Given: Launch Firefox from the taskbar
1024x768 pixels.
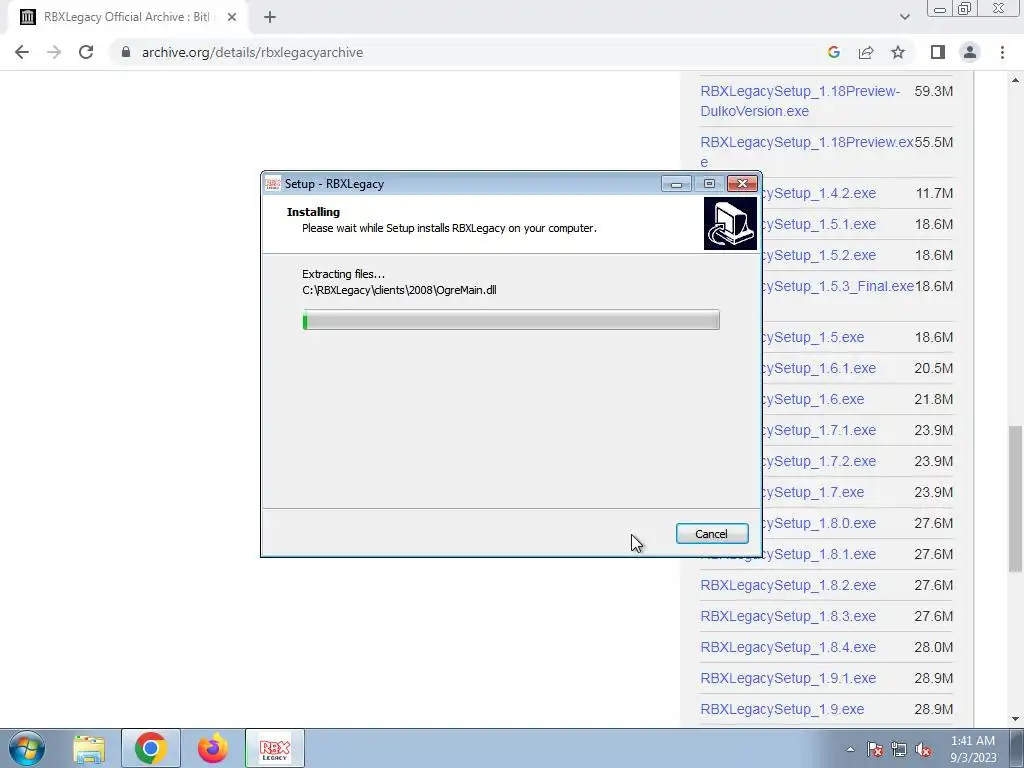Looking at the screenshot, I should coord(213,748).
